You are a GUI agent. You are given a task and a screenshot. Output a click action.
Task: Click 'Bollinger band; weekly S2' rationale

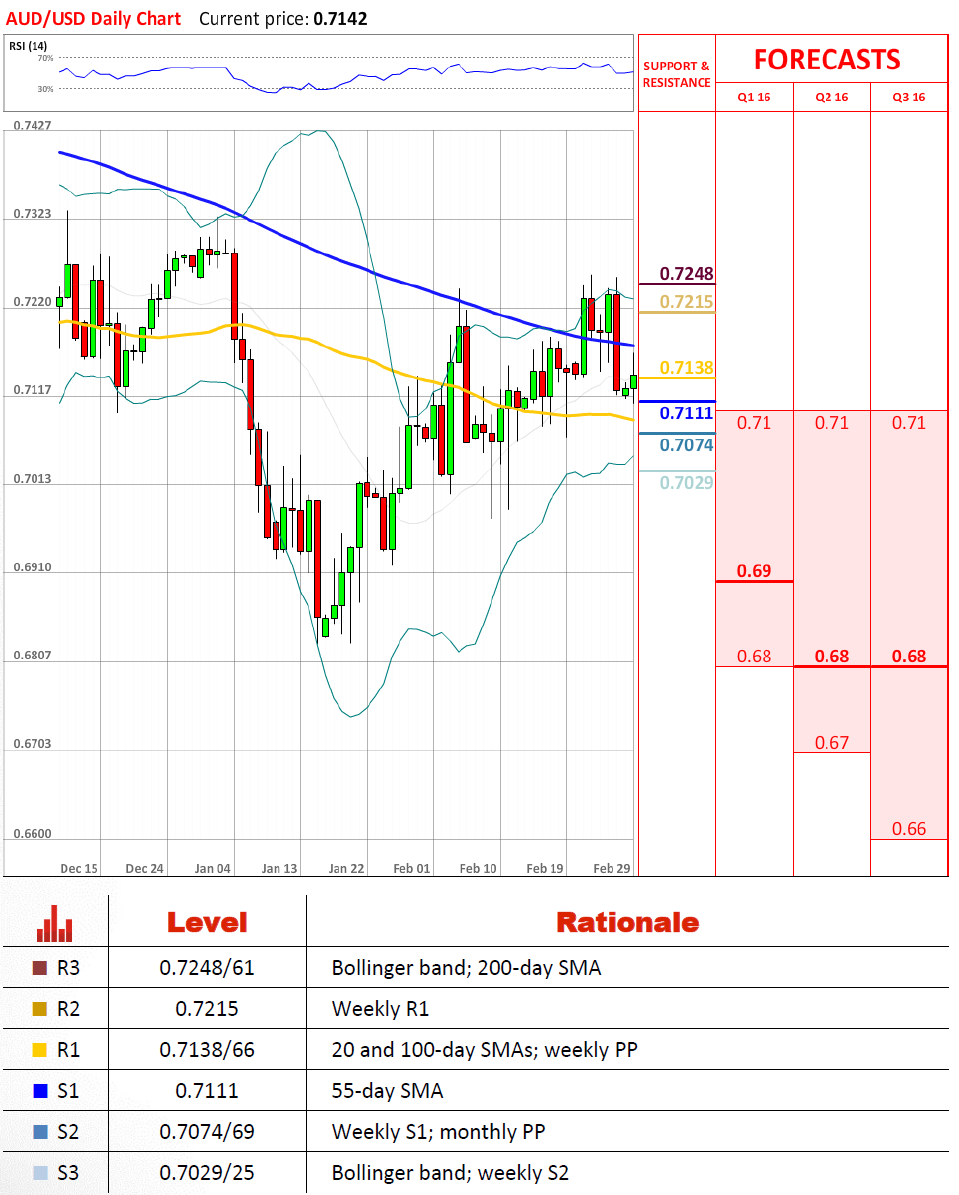click(x=451, y=1174)
